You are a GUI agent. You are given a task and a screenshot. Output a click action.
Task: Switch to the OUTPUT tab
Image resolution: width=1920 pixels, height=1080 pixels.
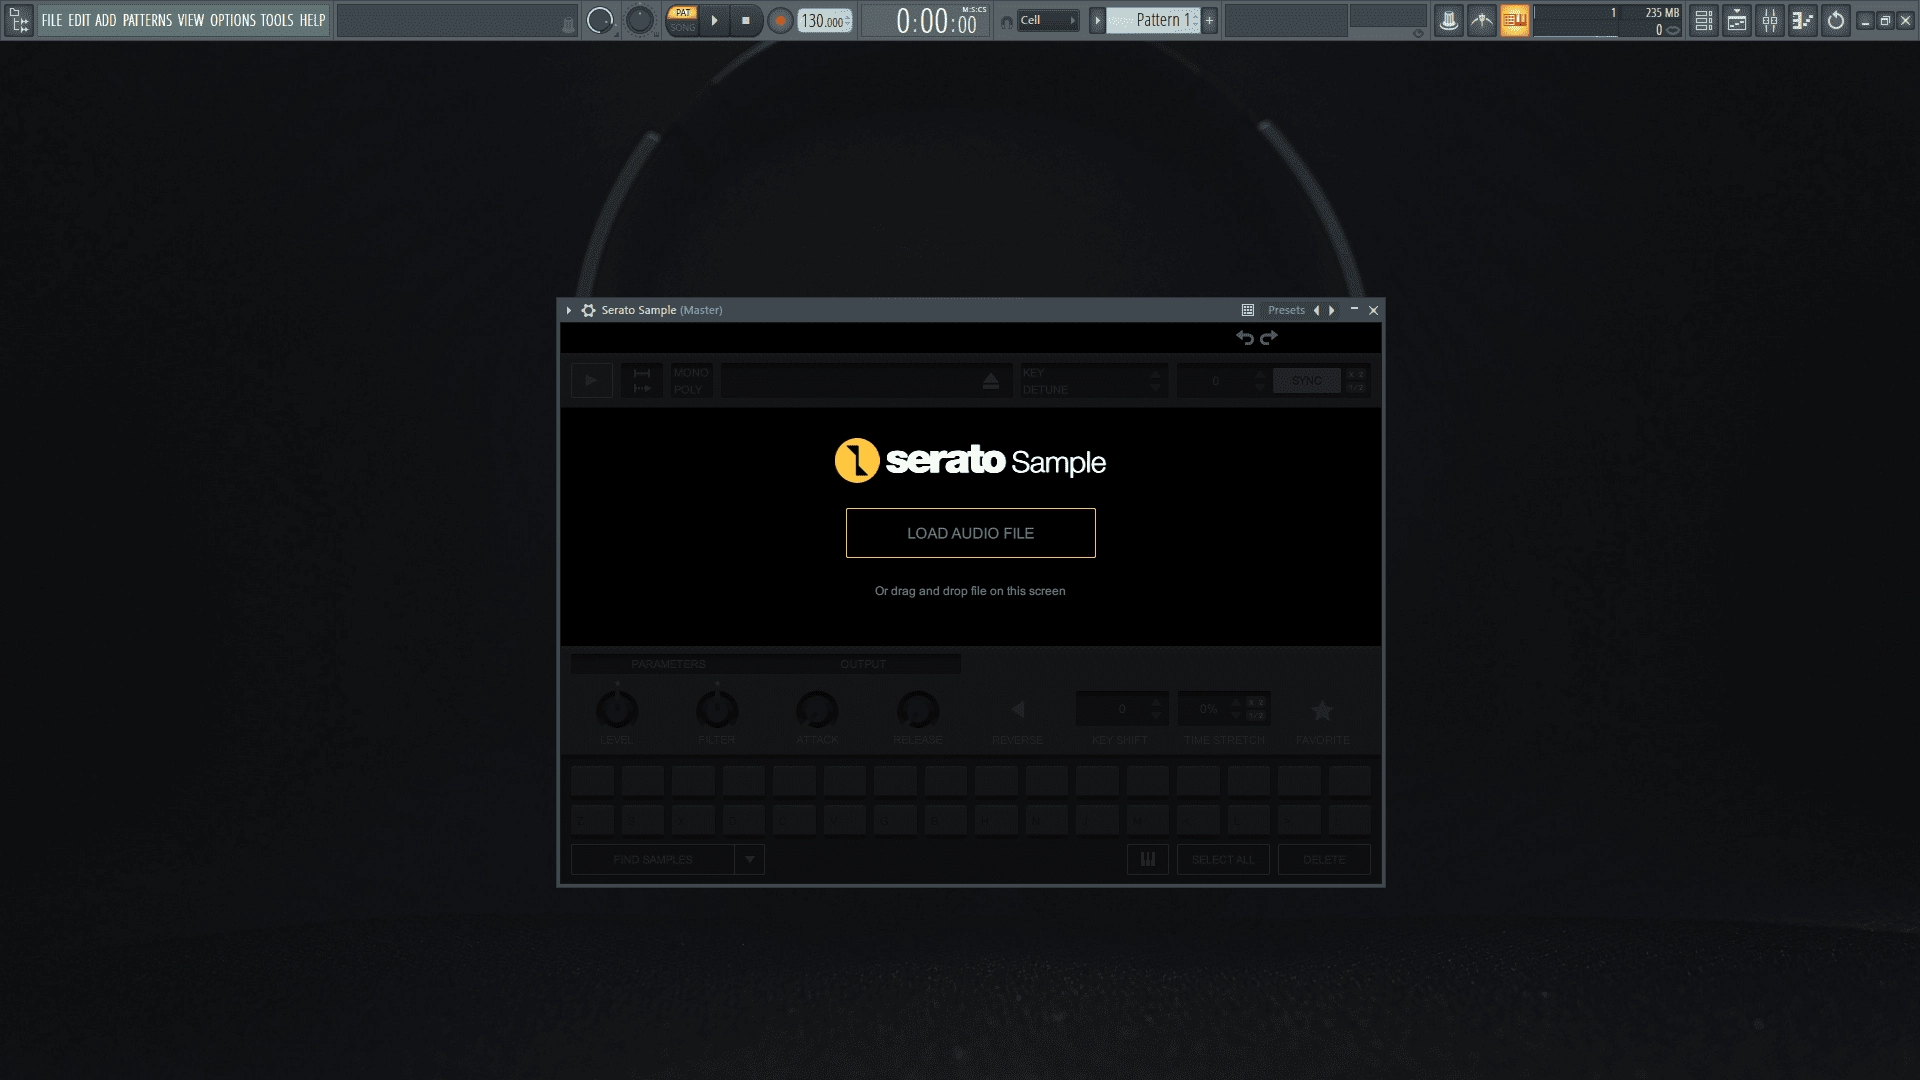pyautogui.click(x=863, y=664)
